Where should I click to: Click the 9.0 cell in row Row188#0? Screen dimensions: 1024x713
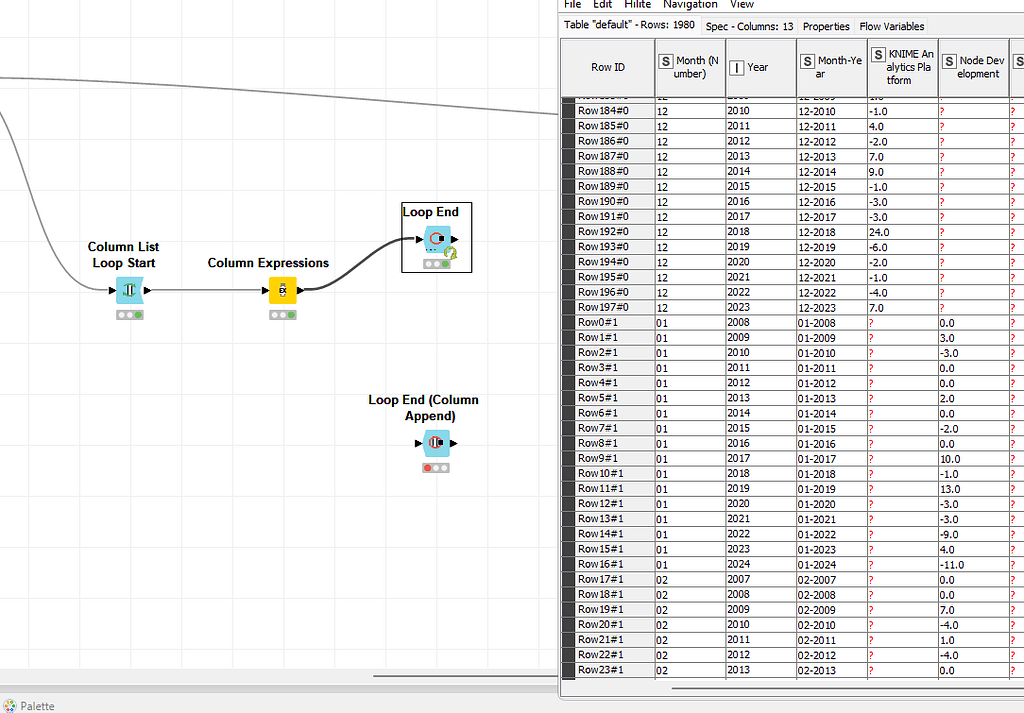903,172
